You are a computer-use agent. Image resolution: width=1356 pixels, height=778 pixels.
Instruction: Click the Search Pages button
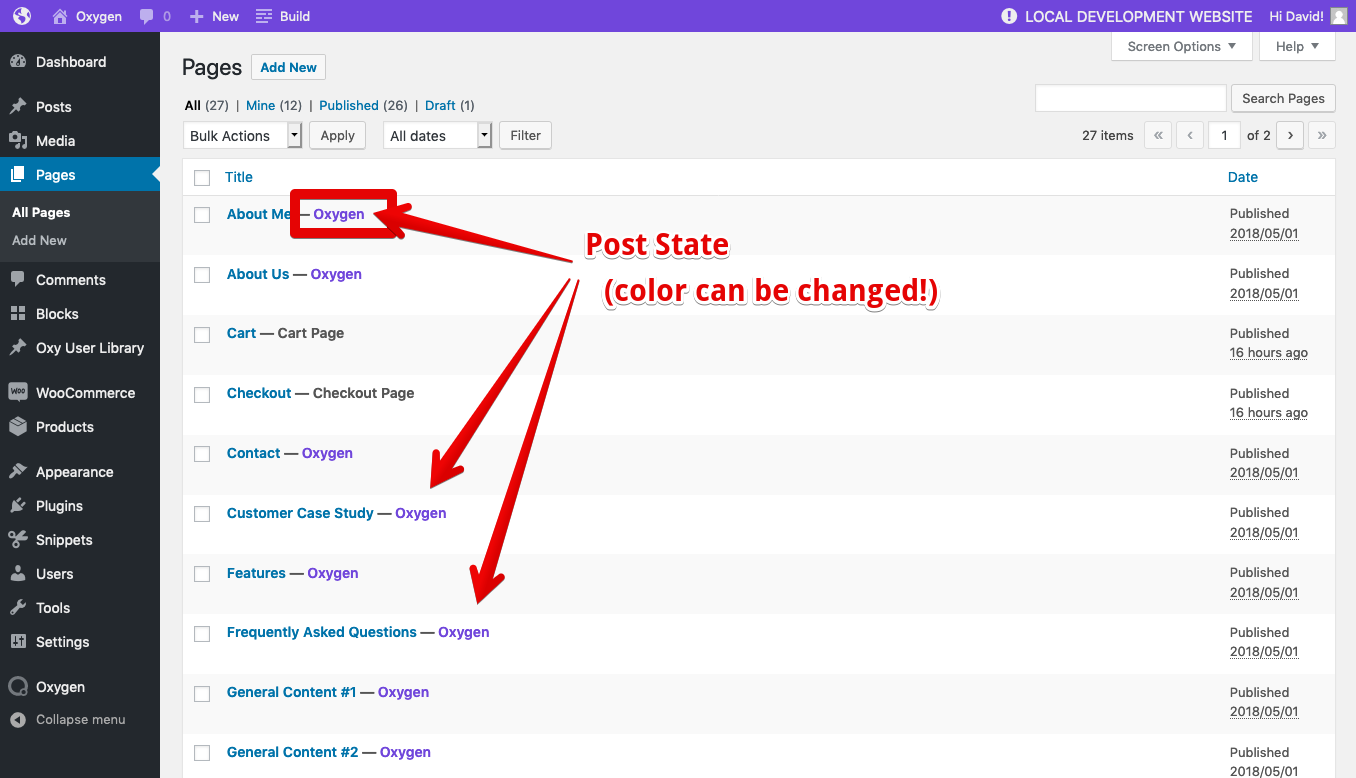click(1283, 98)
